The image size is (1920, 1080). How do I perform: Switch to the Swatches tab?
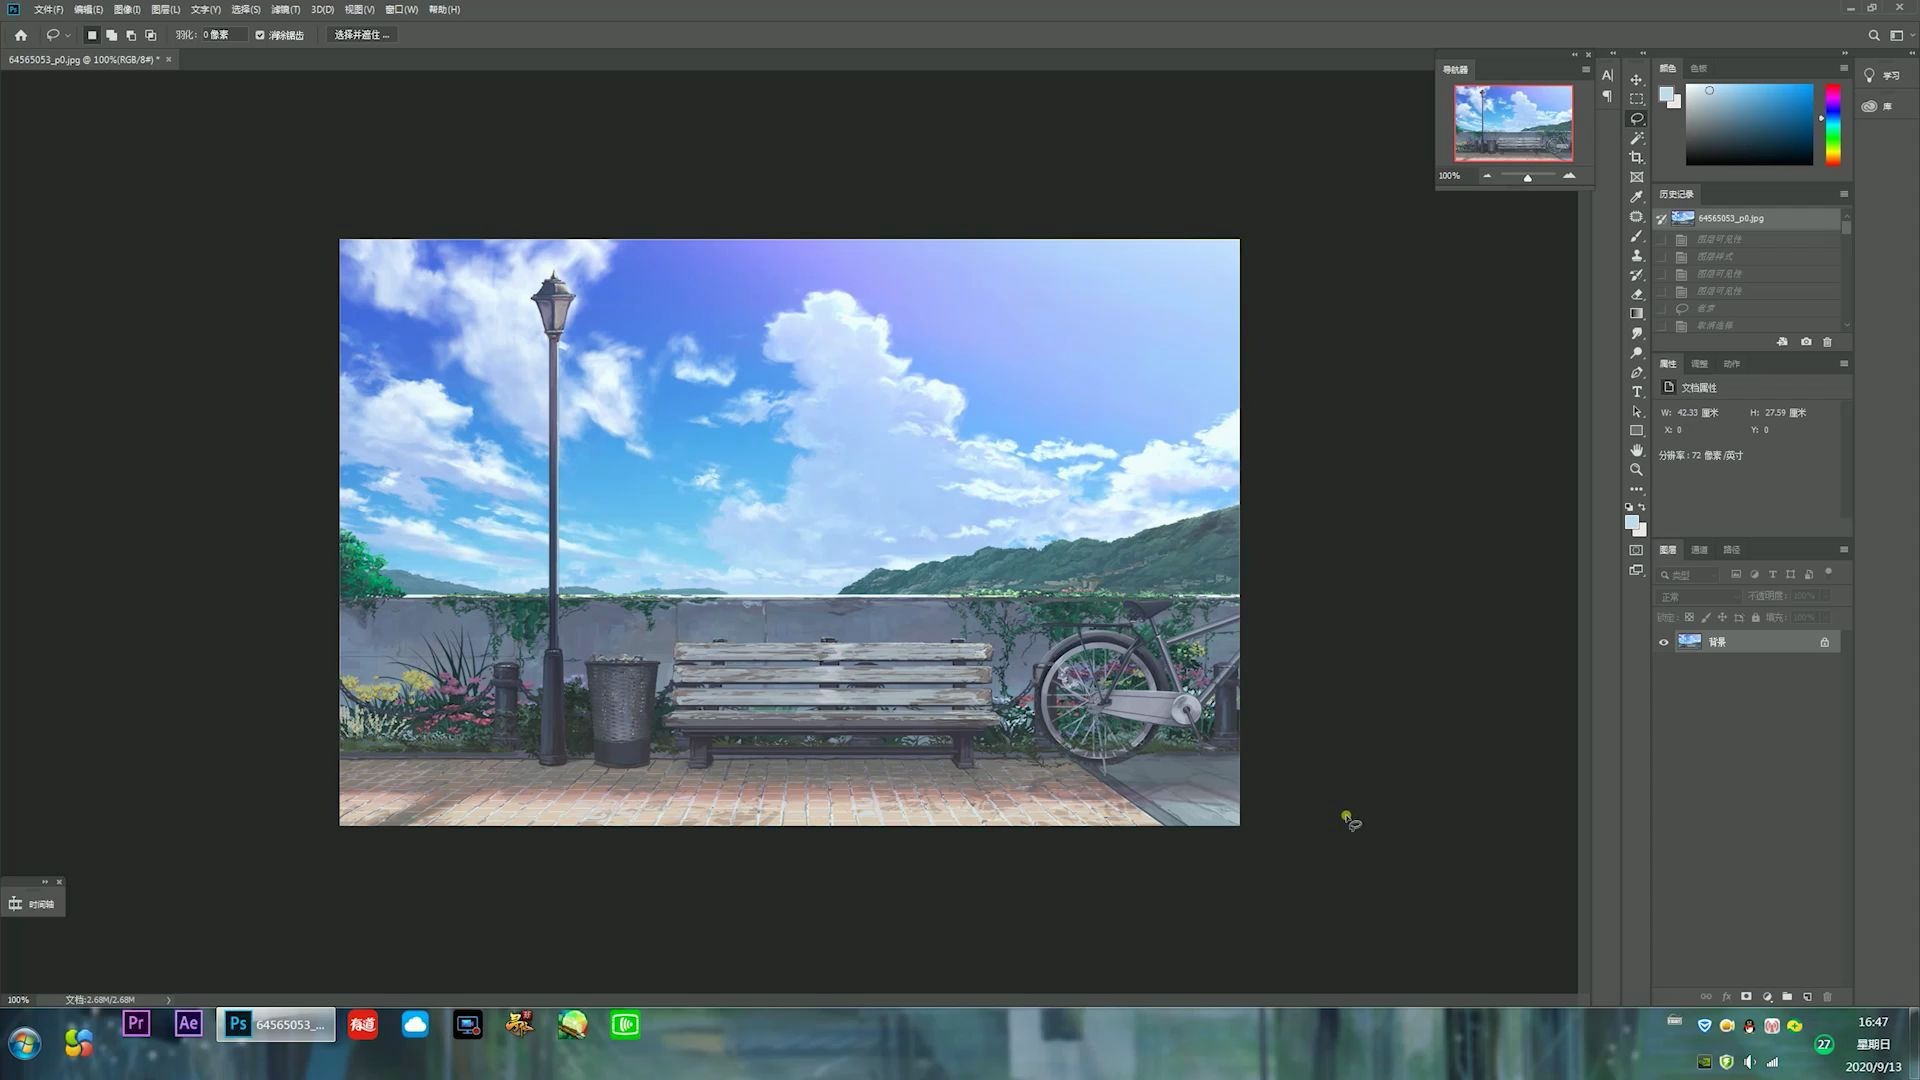coord(1699,68)
